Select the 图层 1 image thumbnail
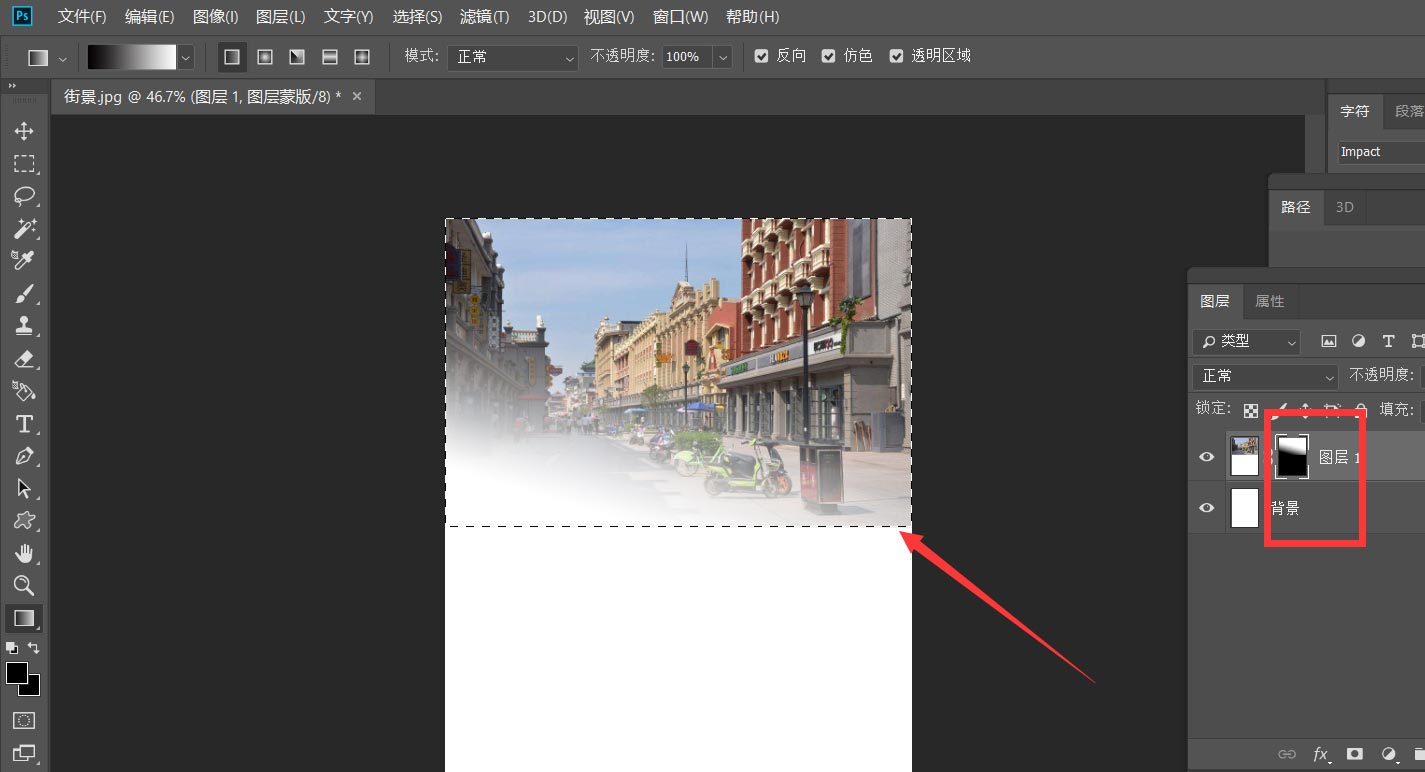The image size is (1425, 772). click(x=1244, y=457)
